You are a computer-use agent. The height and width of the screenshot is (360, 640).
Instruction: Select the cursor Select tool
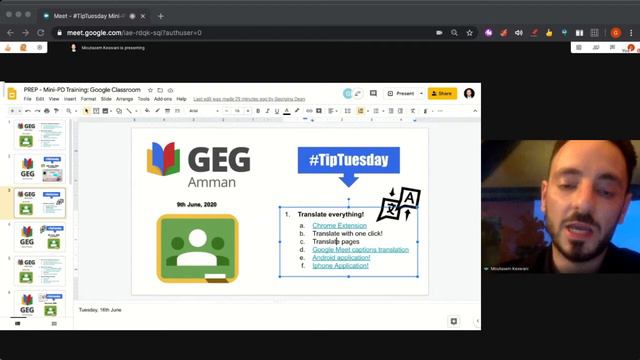pos(86,111)
